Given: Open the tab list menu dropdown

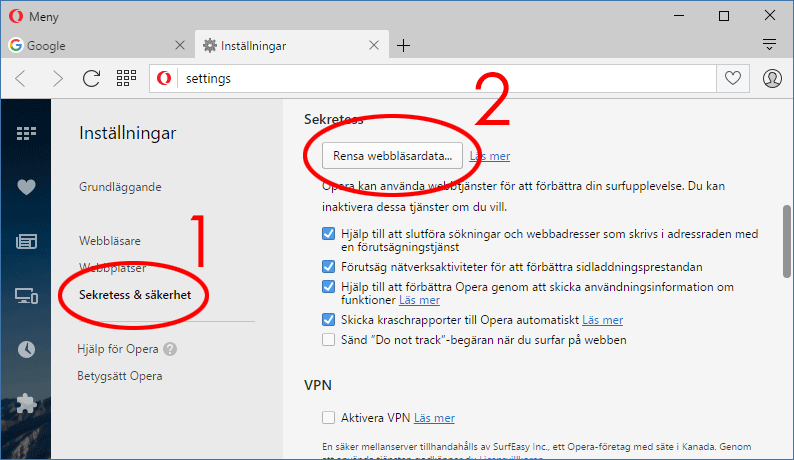Looking at the screenshot, I should coord(769,45).
